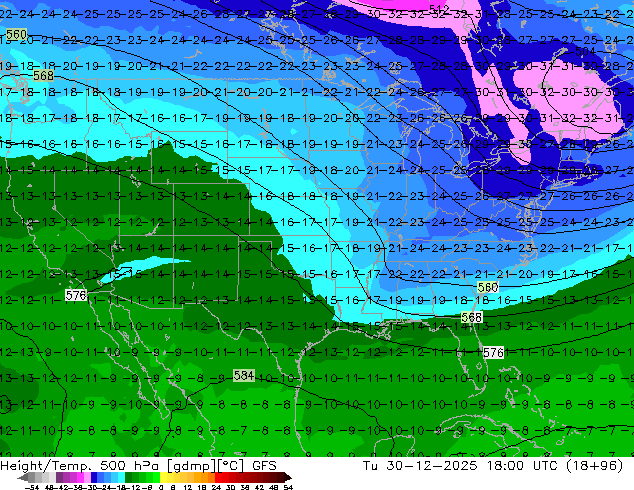The image size is (634, 490).
Task: Click the bright red swatch in the legend
Action: point(218,477)
